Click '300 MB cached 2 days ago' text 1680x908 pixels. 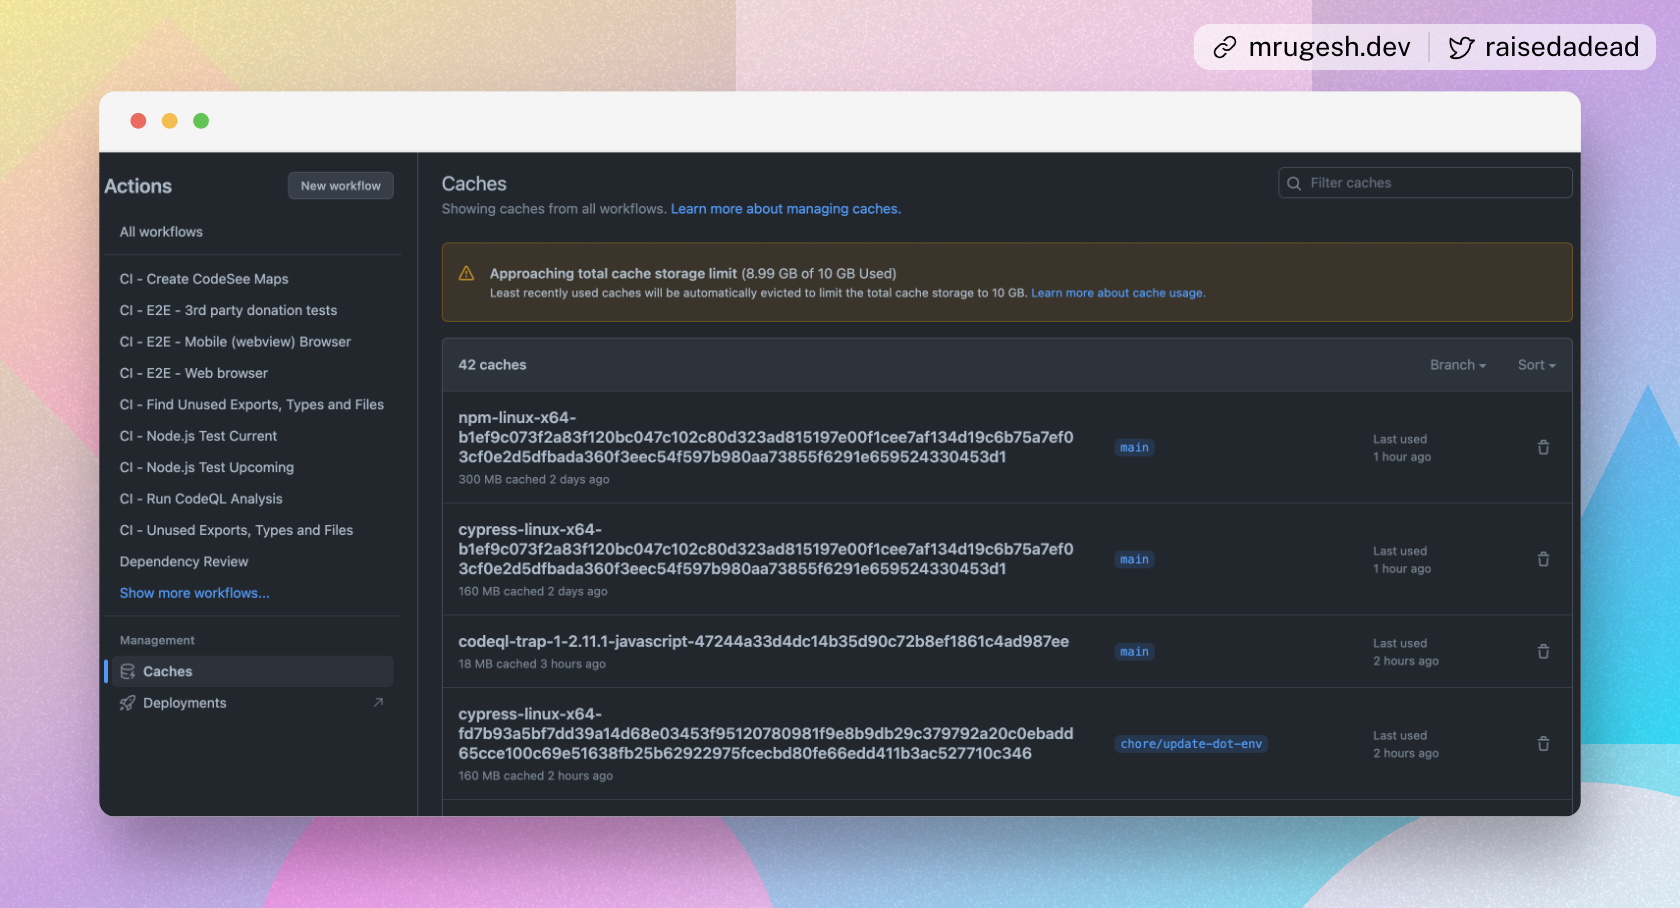[x=534, y=480]
